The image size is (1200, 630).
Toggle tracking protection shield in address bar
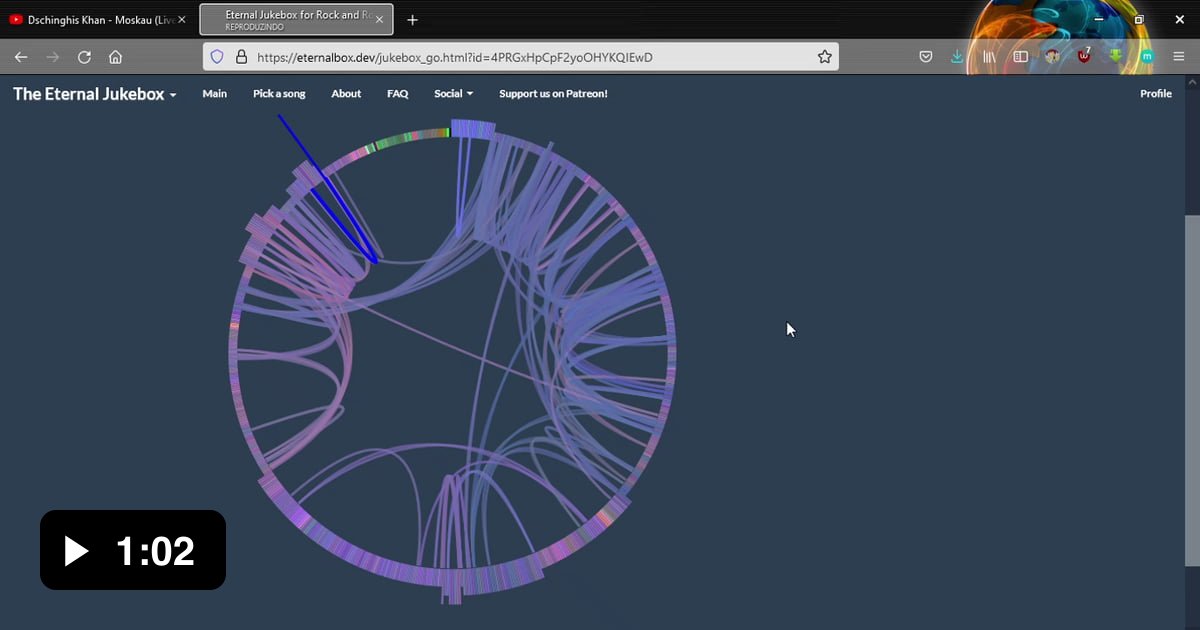point(217,56)
